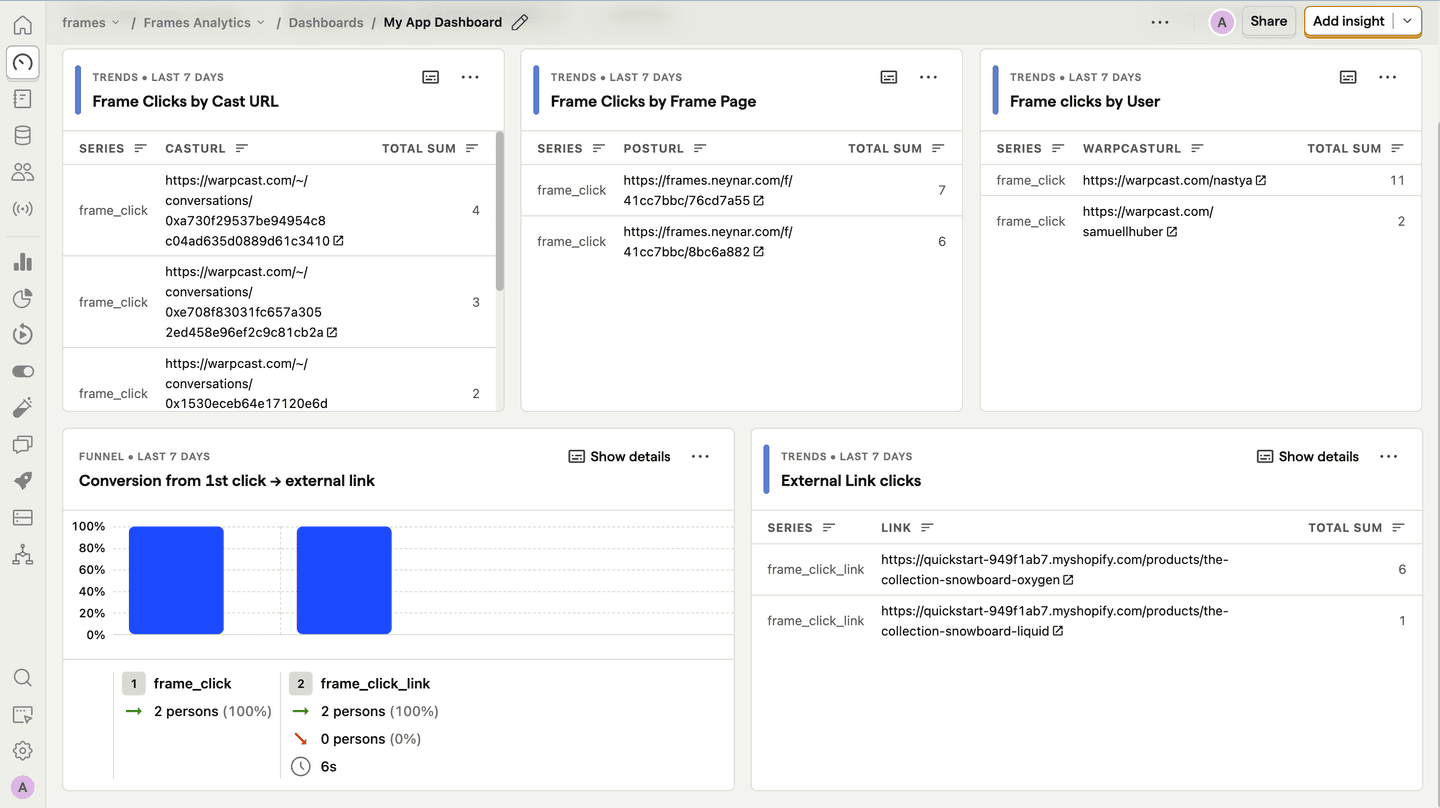Open more menu on Frame Clicks by Cast URL
Image resolution: width=1440 pixels, height=808 pixels.
(470, 77)
